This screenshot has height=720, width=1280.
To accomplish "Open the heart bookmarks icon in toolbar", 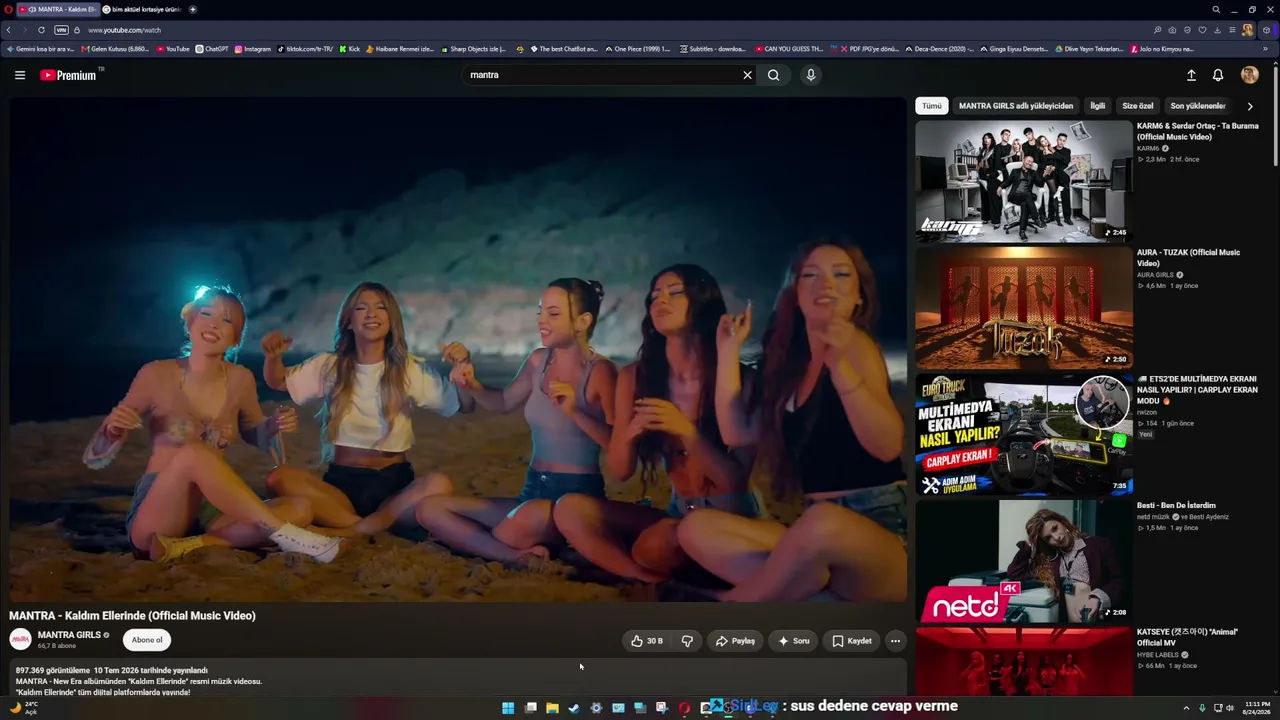I will pyautogui.click(x=1202, y=30).
